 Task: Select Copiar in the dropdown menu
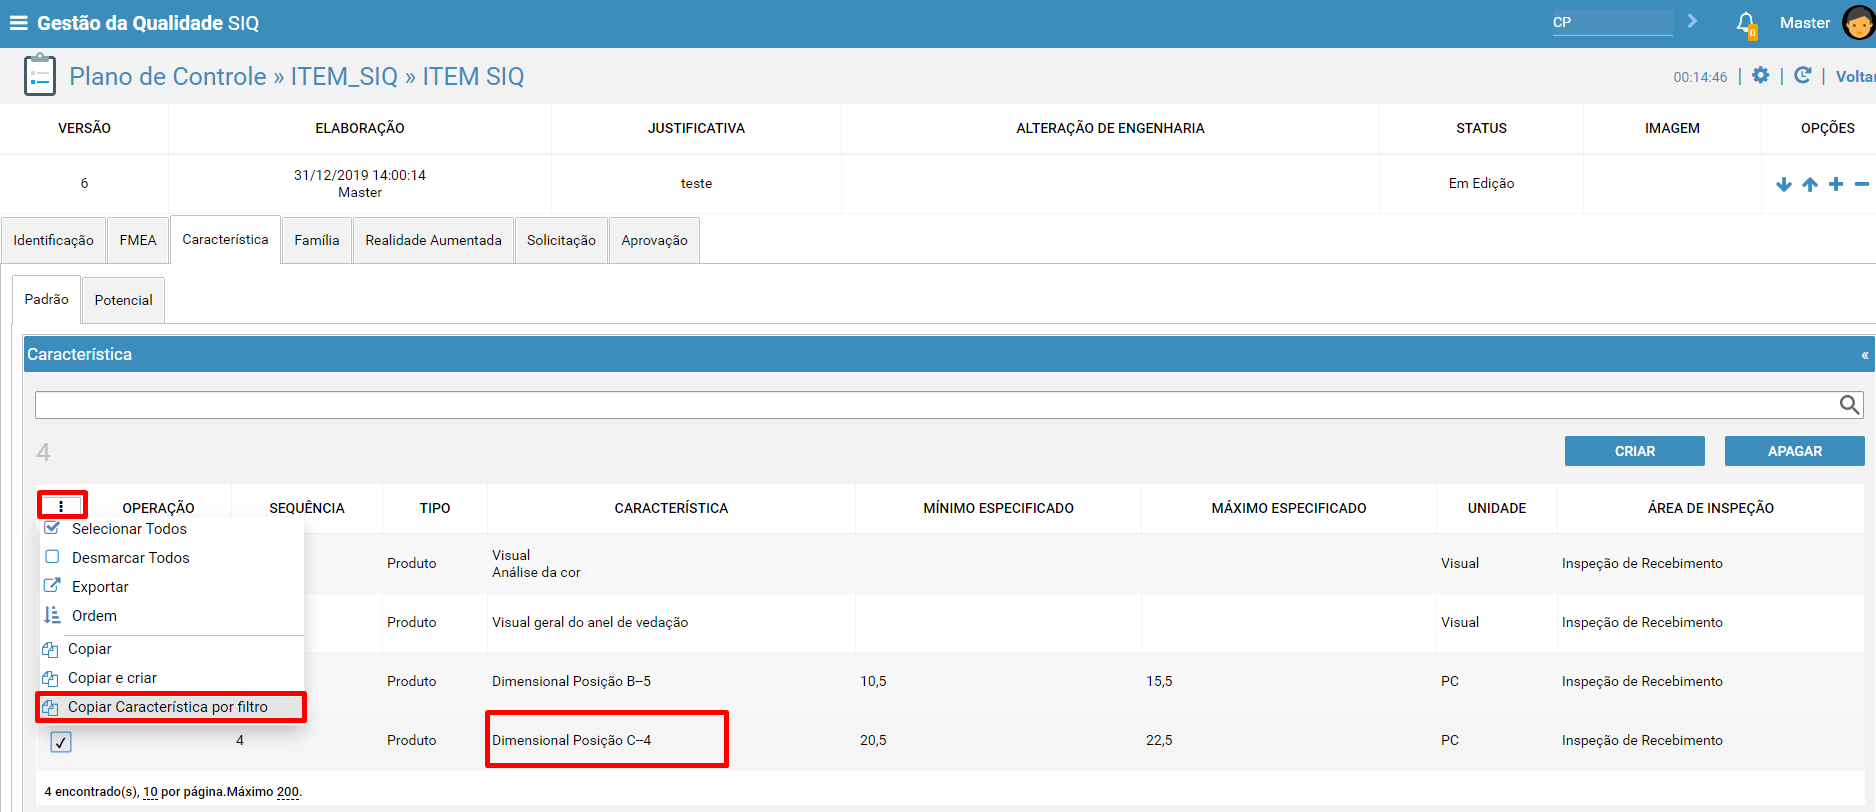89,649
